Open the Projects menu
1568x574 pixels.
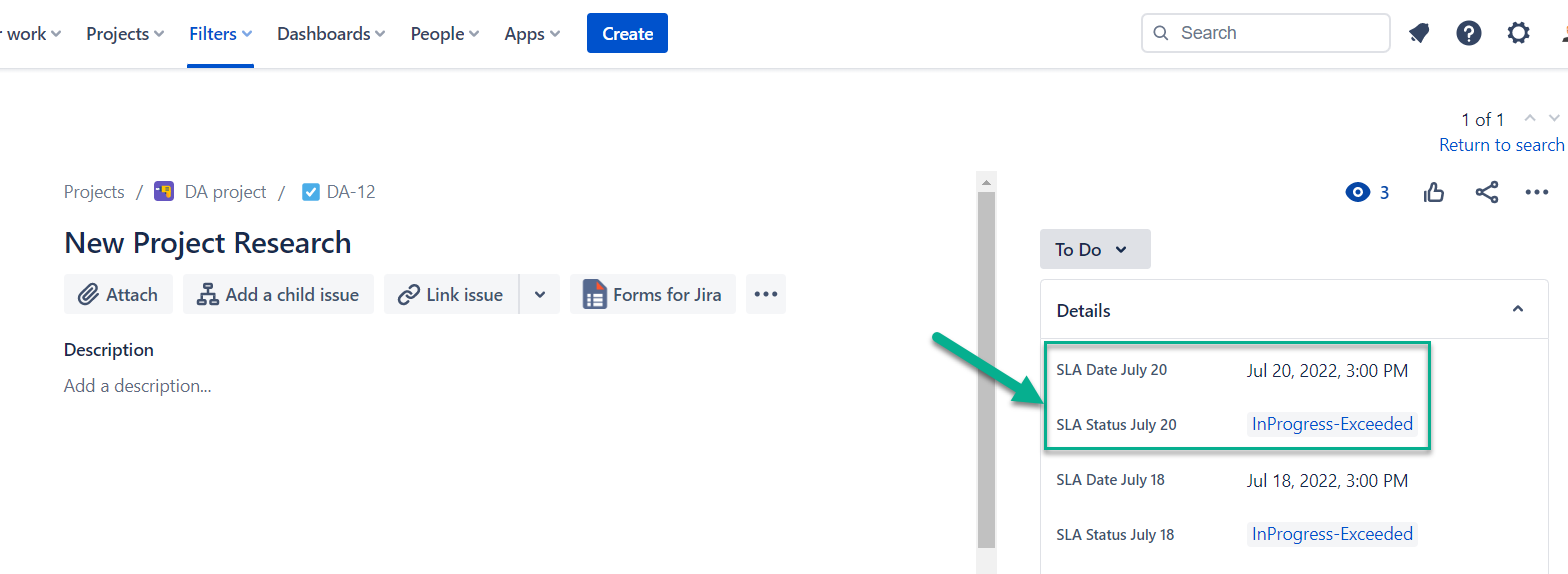tap(125, 34)
